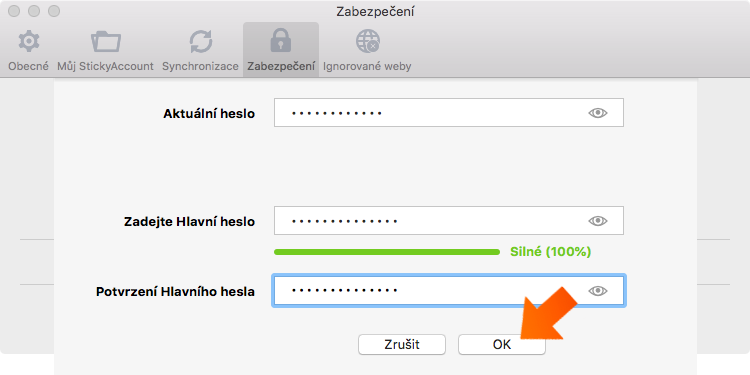Open the Synchronizace arrows icon

(200, 42)
